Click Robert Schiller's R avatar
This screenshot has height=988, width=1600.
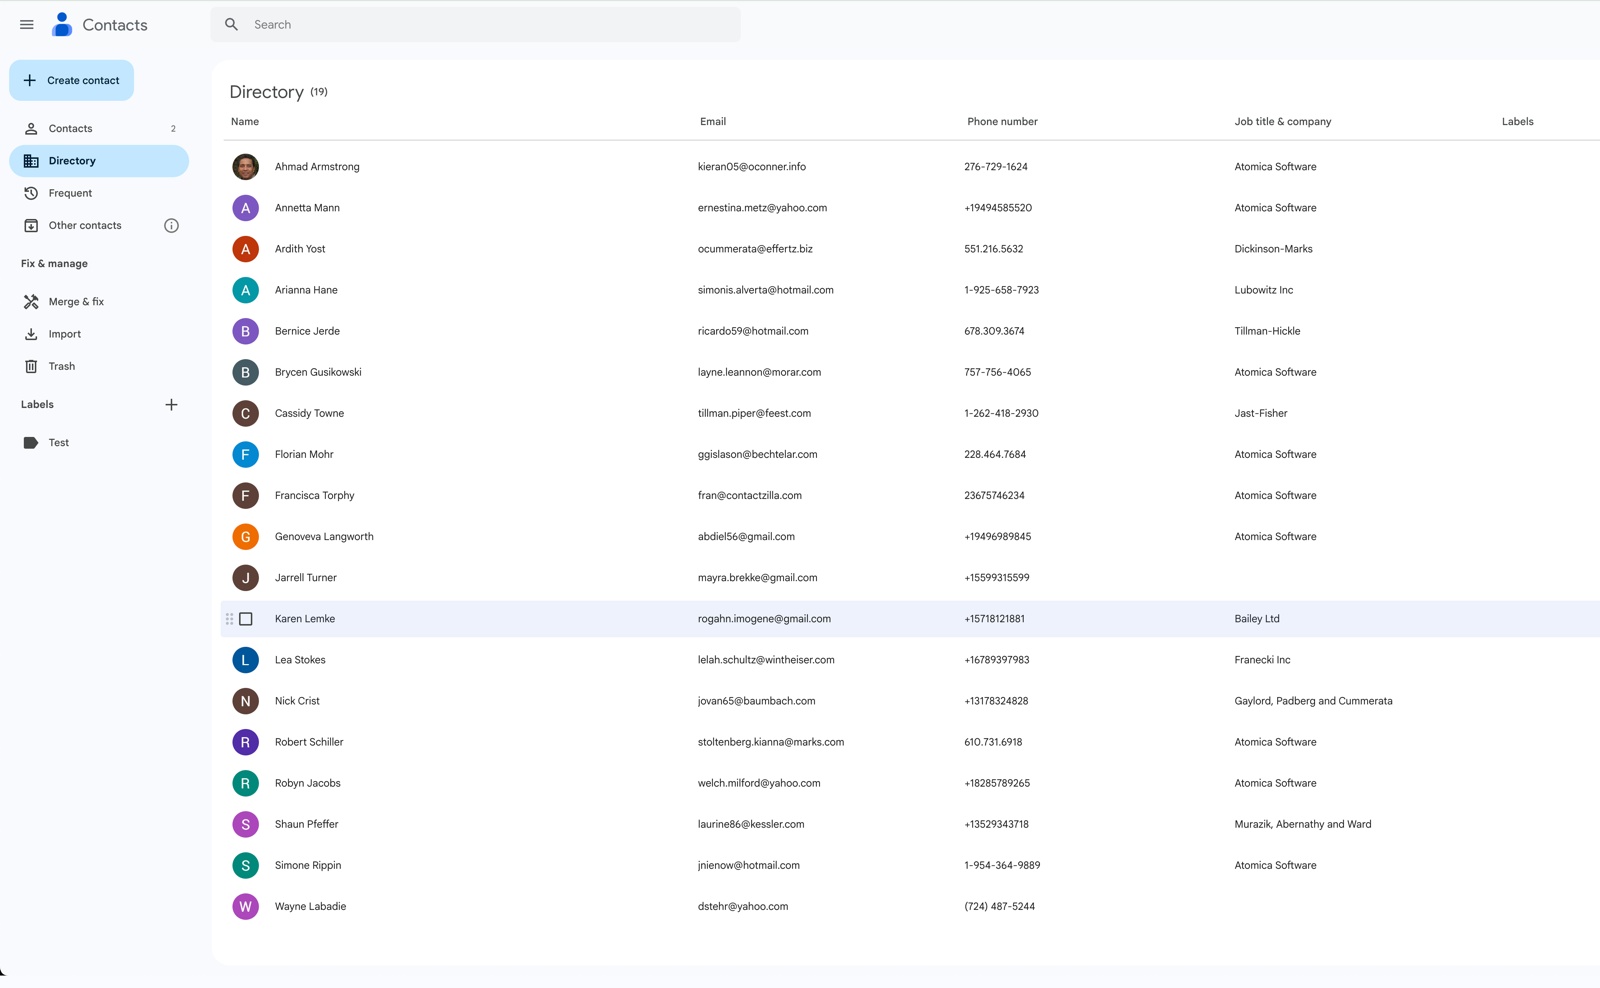pos(245,742)
